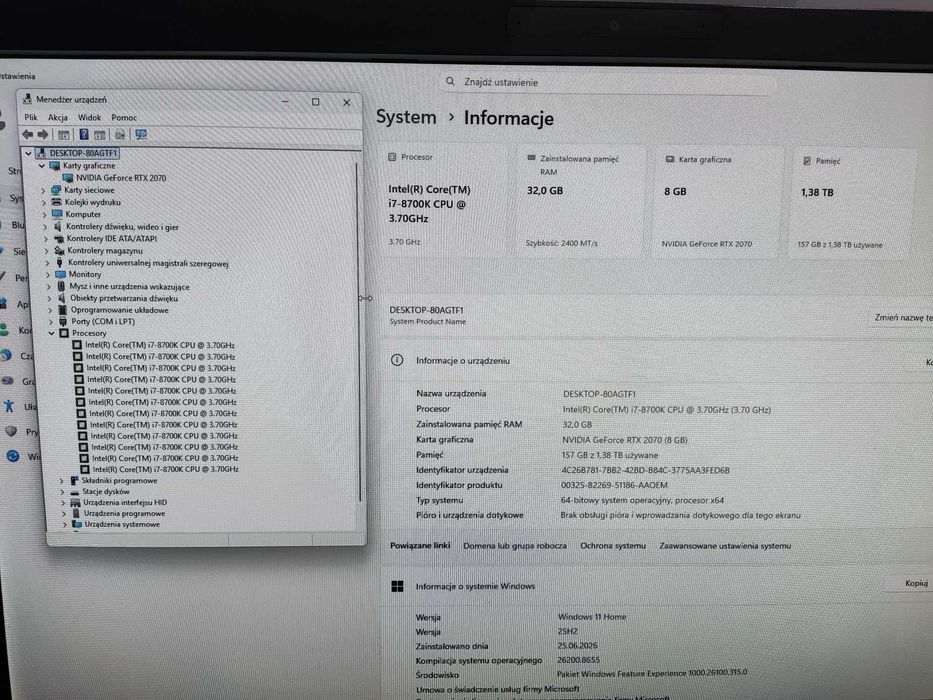Click Kontrolery magazynu tree item
The image size is (933, 700).
click(x=104, y=251)
